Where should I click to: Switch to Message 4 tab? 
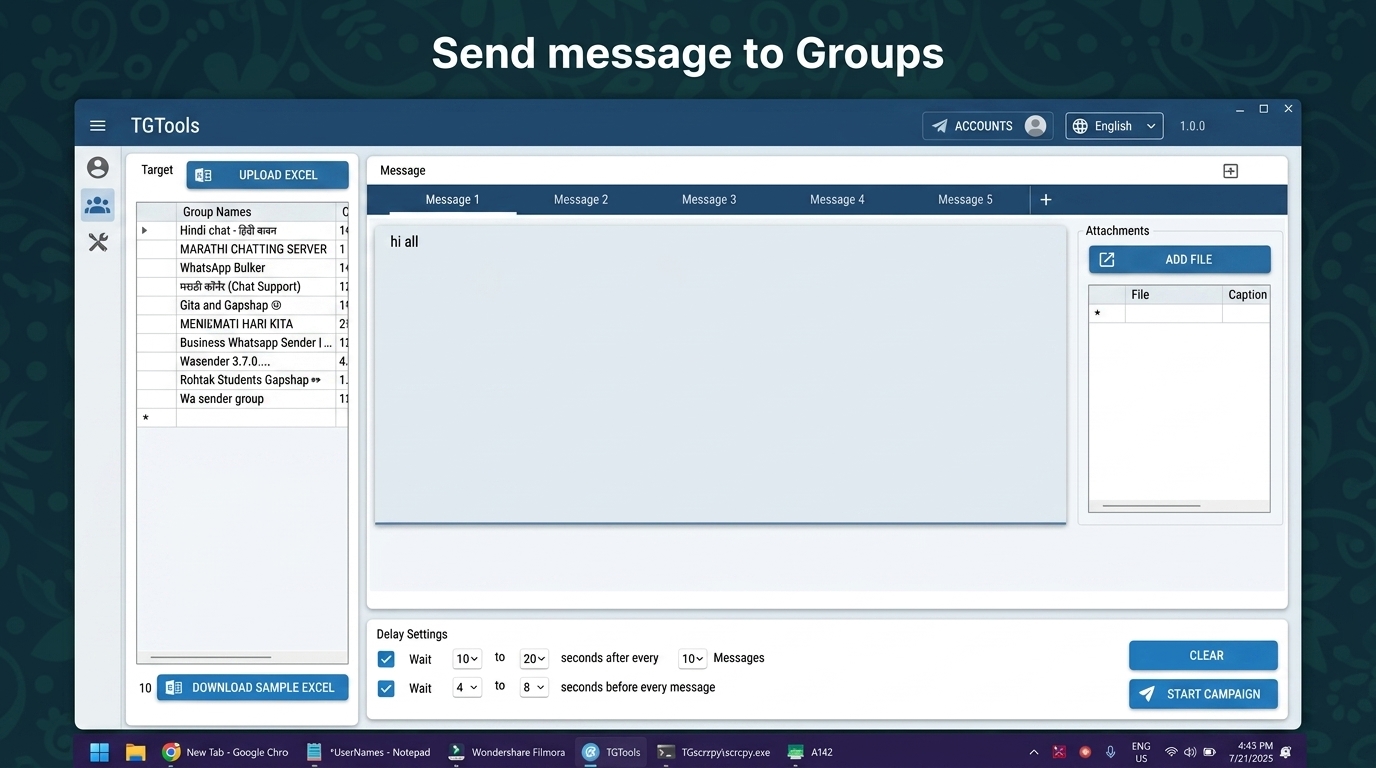(837, 199)
